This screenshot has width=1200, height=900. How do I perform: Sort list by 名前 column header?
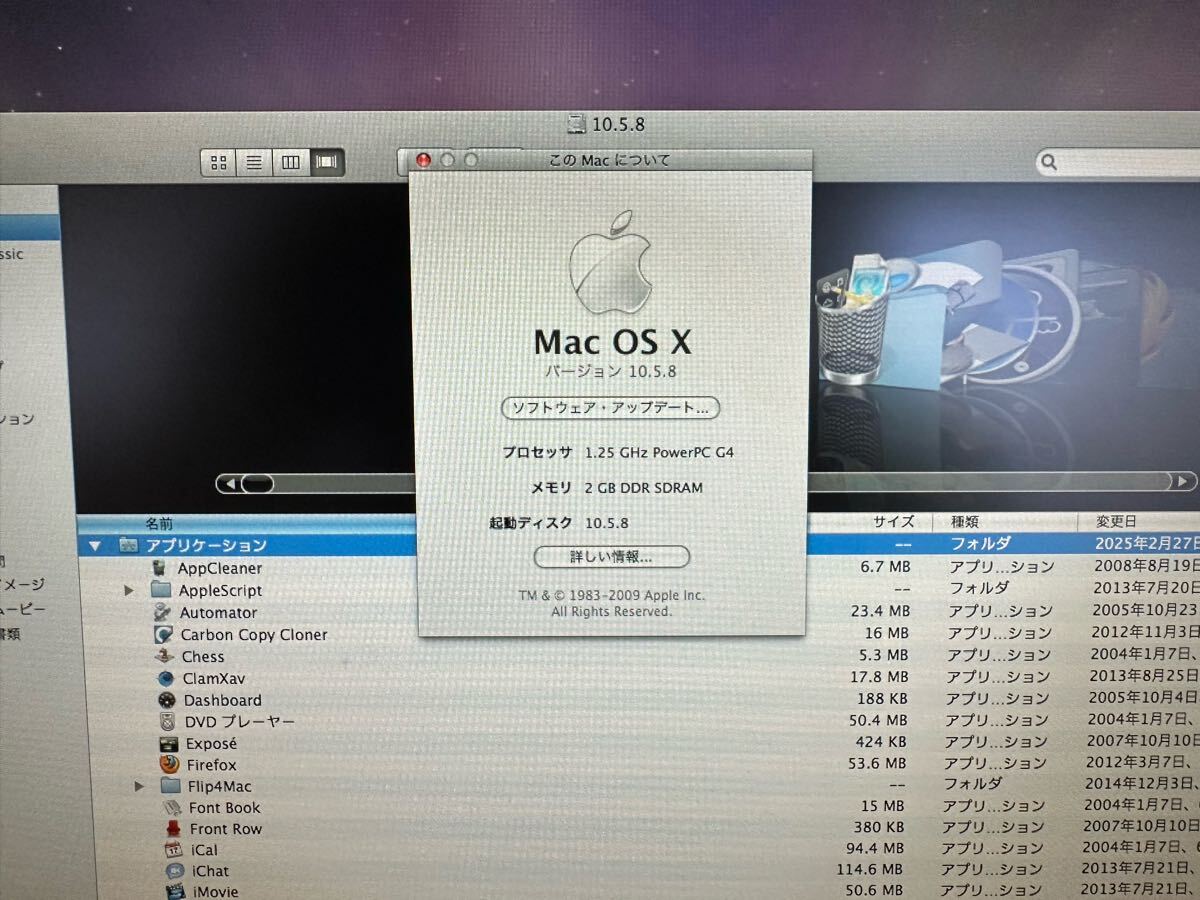pos(159,523)
